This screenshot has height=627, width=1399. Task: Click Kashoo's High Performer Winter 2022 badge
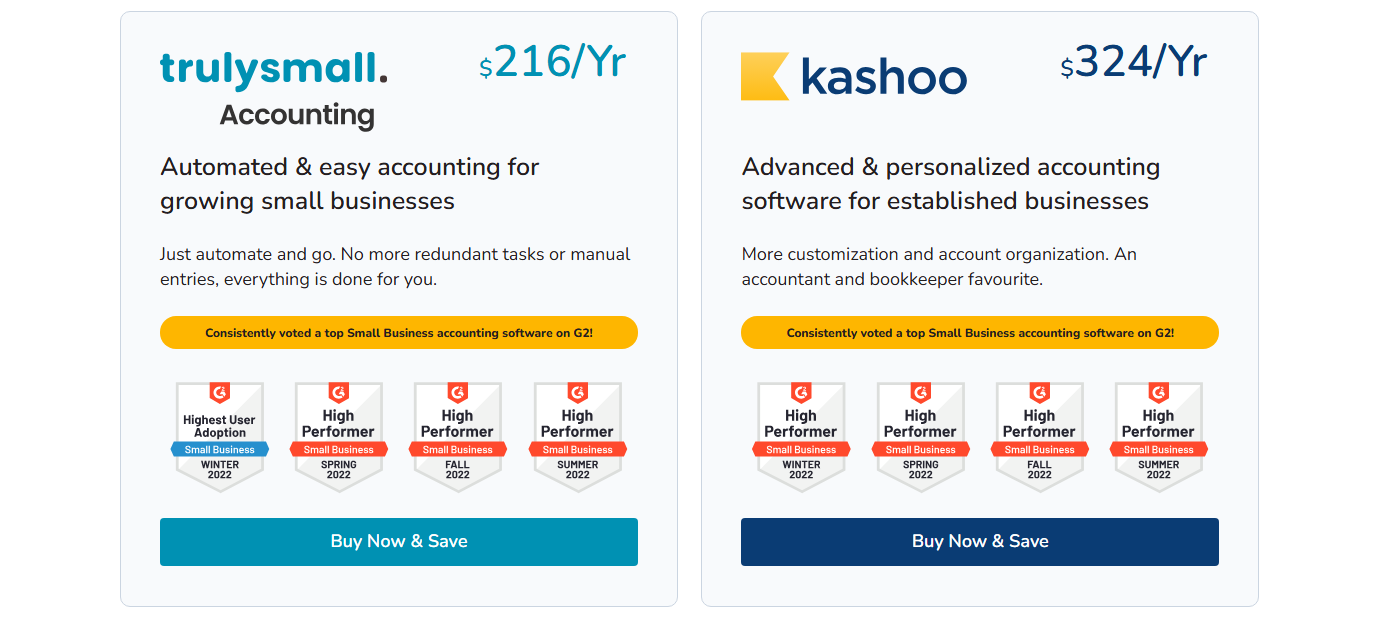[x=801, y=435]
